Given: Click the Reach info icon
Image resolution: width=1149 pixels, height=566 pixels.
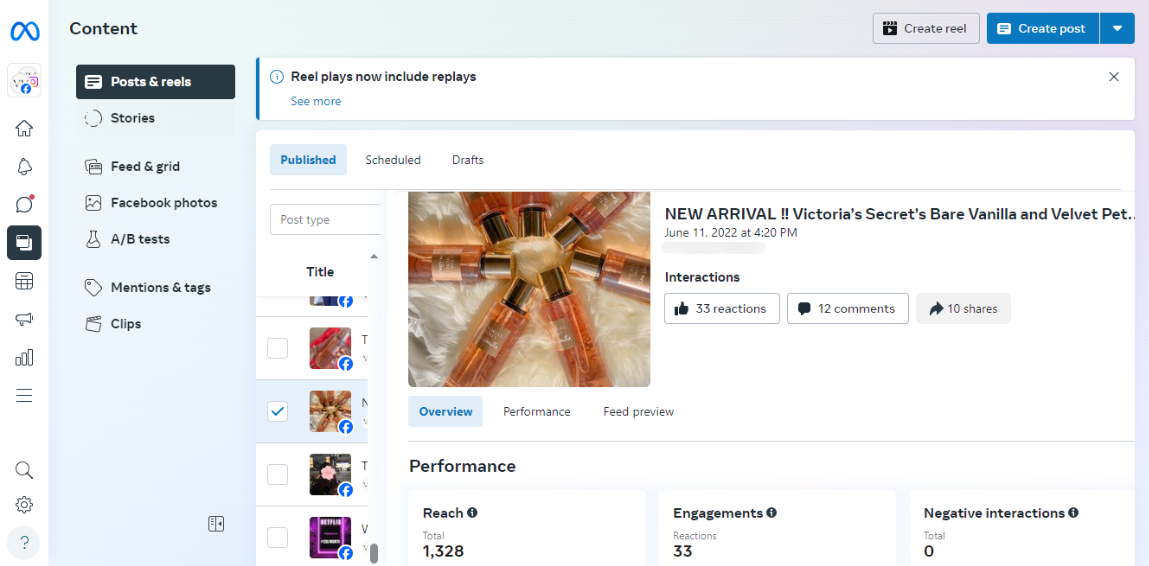Looking at the screenshot, I should click(x=472, y=512).
